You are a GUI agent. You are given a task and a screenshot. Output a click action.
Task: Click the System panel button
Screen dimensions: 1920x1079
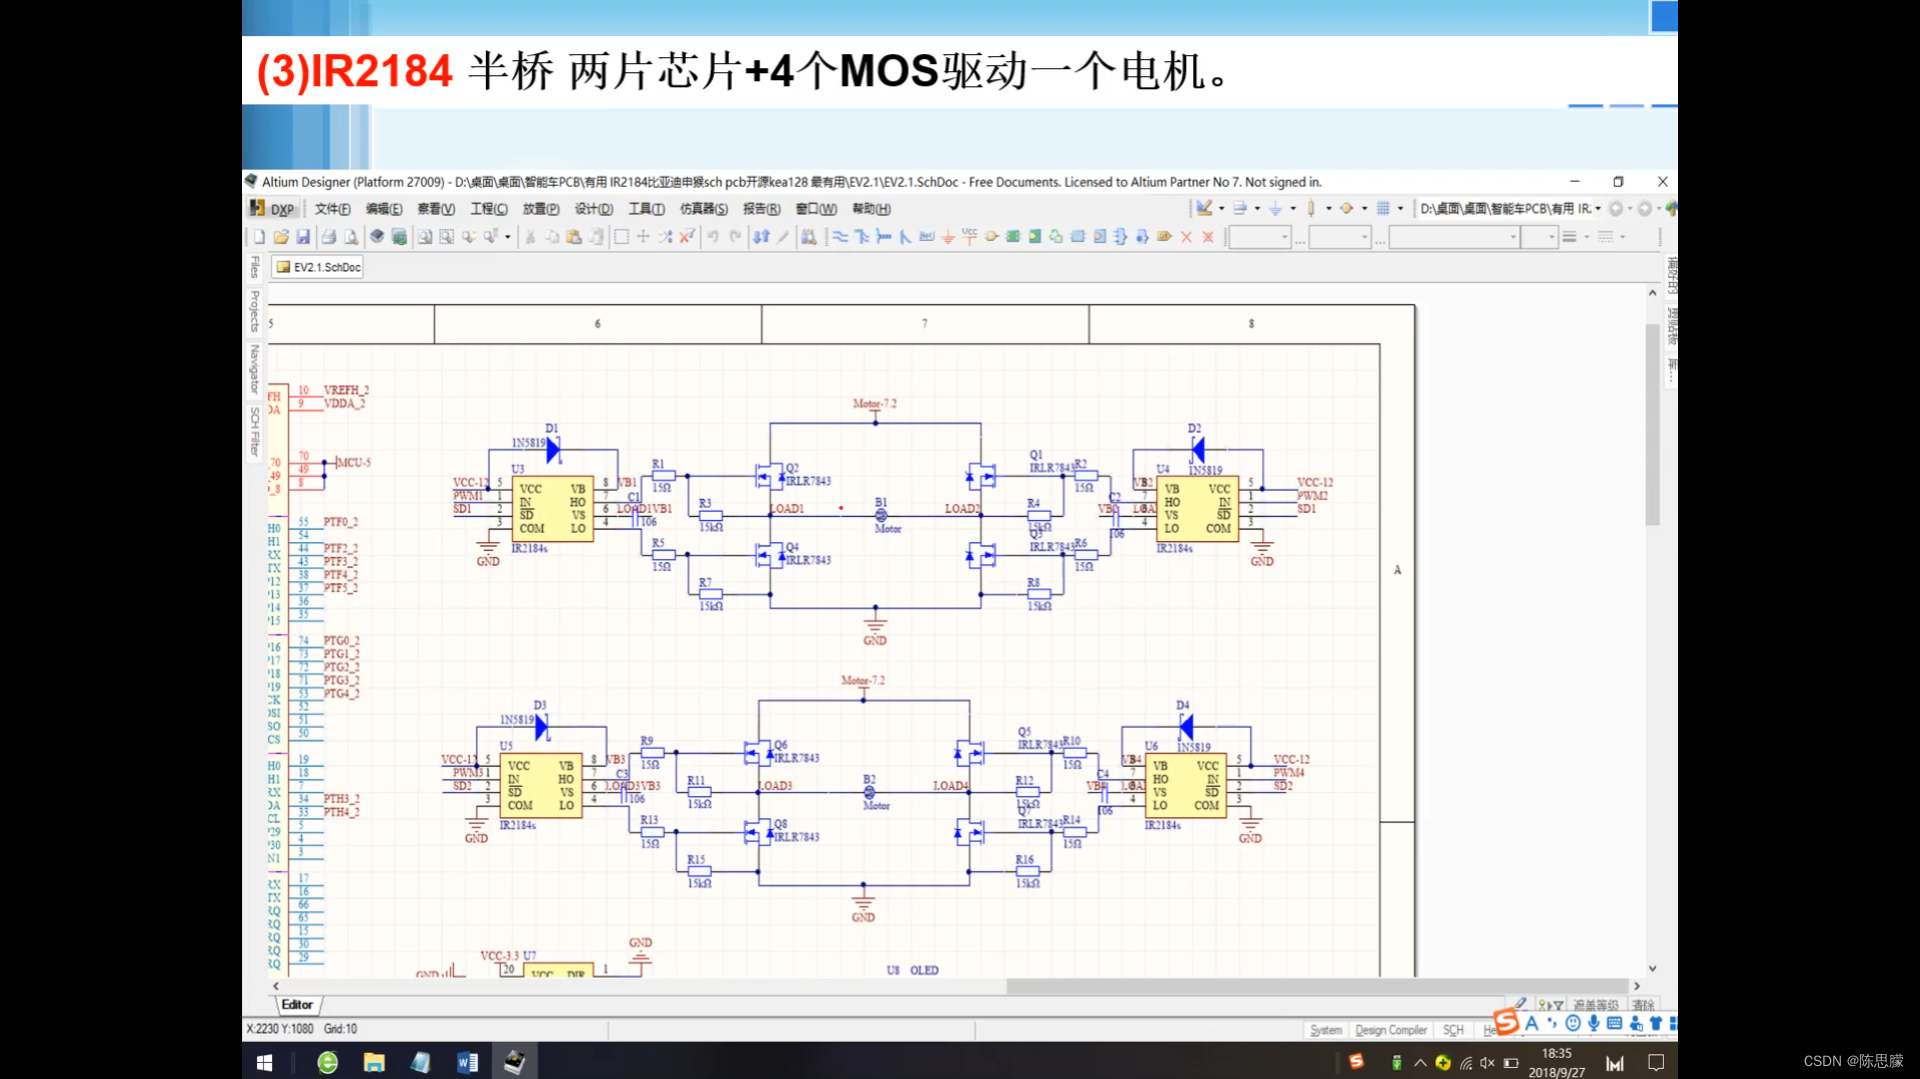(1326, 1030)
